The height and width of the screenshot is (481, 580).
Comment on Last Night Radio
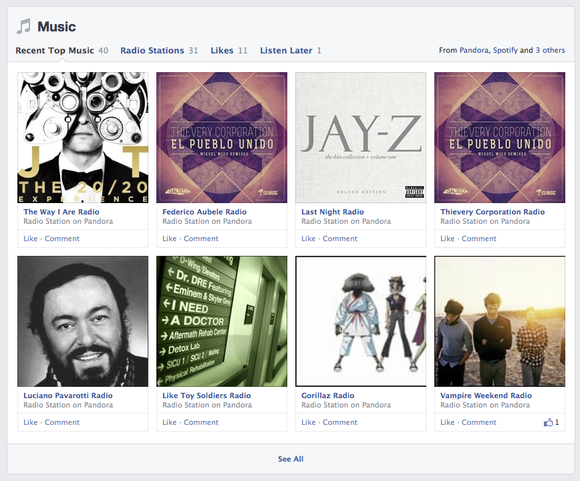point(340,239)
